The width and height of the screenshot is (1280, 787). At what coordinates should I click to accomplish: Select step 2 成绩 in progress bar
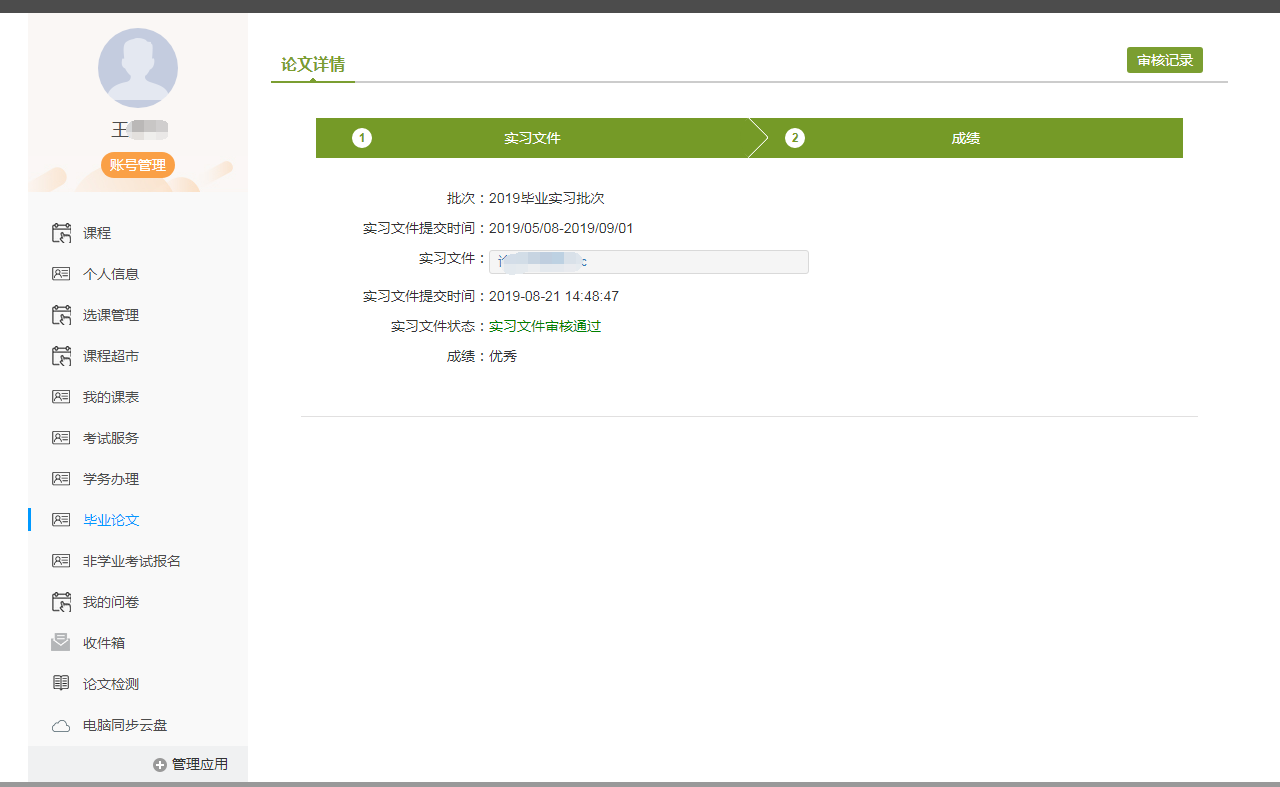(x=965, y=138)
